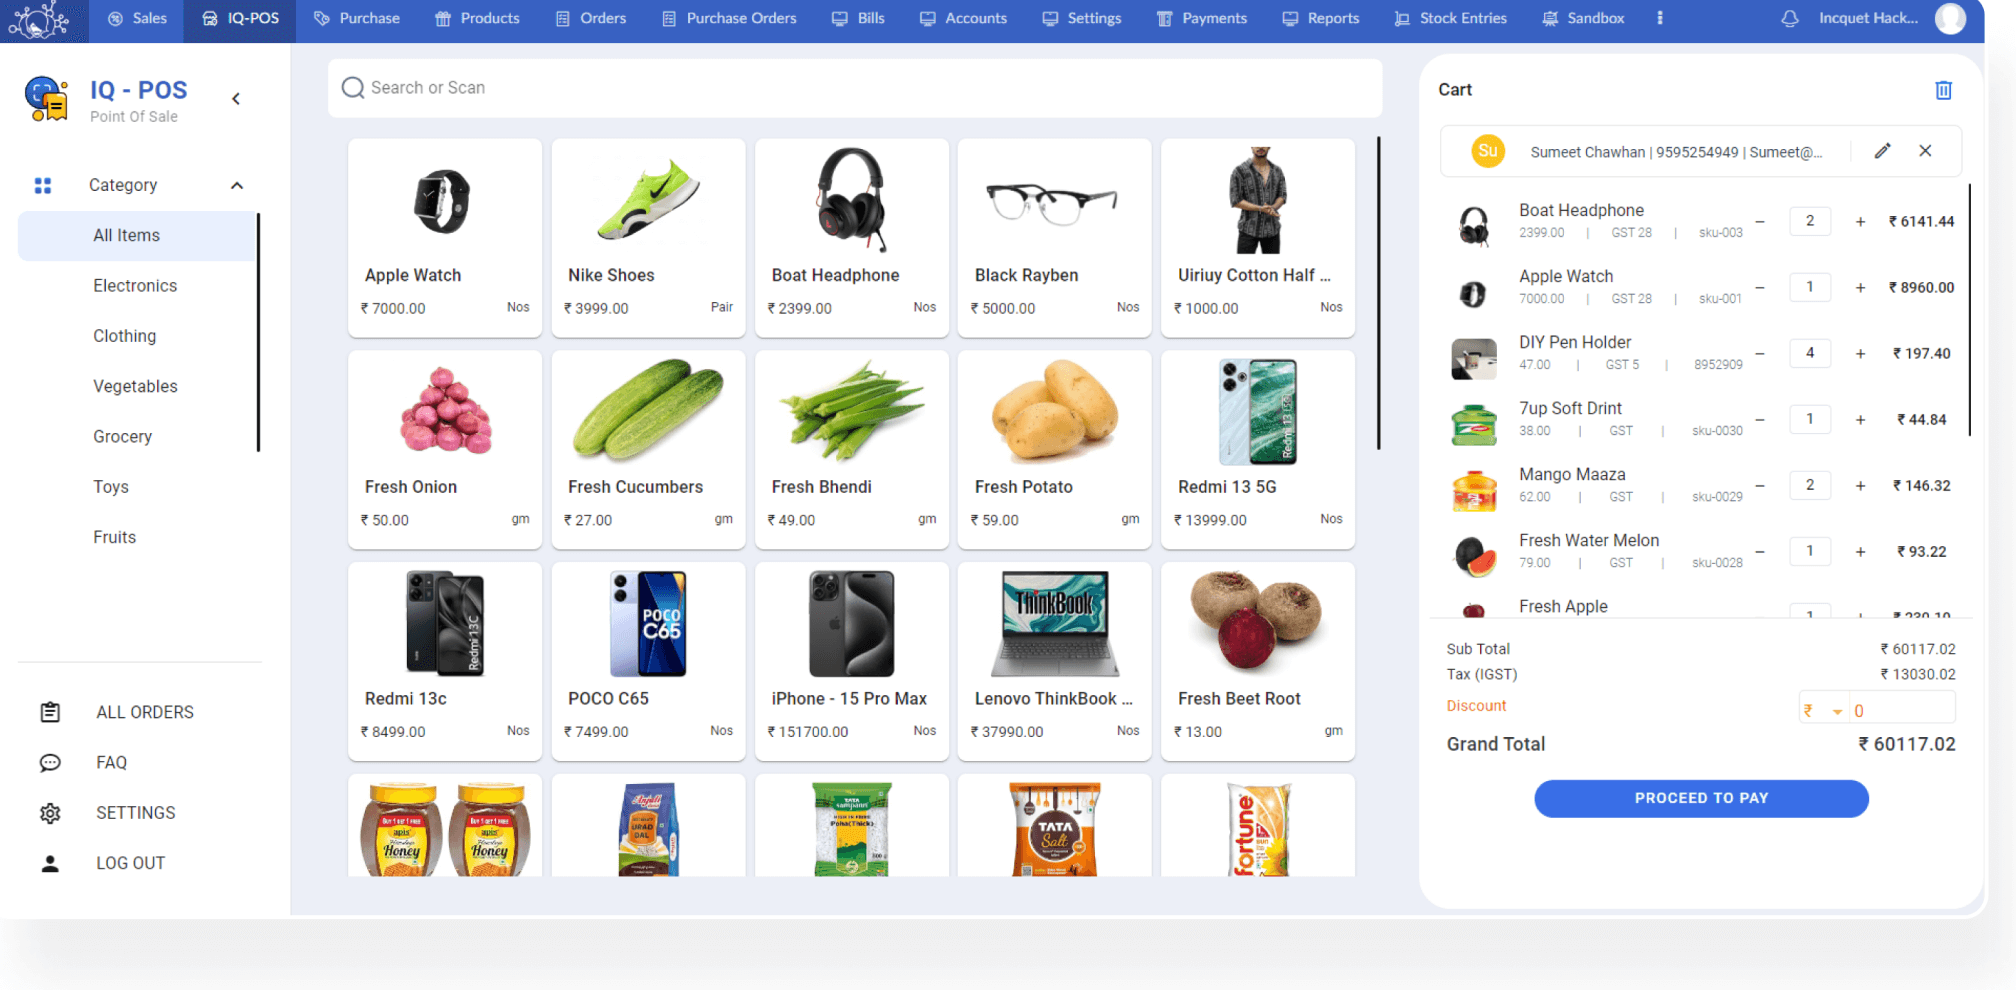The image size is (2016, 990).
Task: Clear the cart with trash icon
Action: (x=1943, y=90)
